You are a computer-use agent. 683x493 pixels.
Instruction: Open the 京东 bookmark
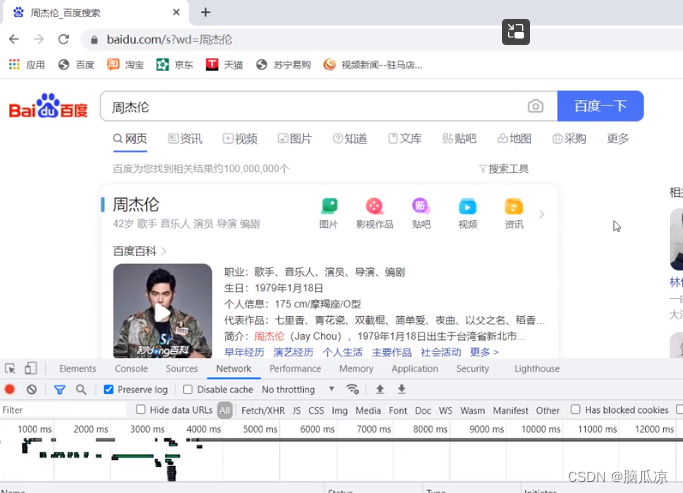pyautogui.click(x=175, y=65)
